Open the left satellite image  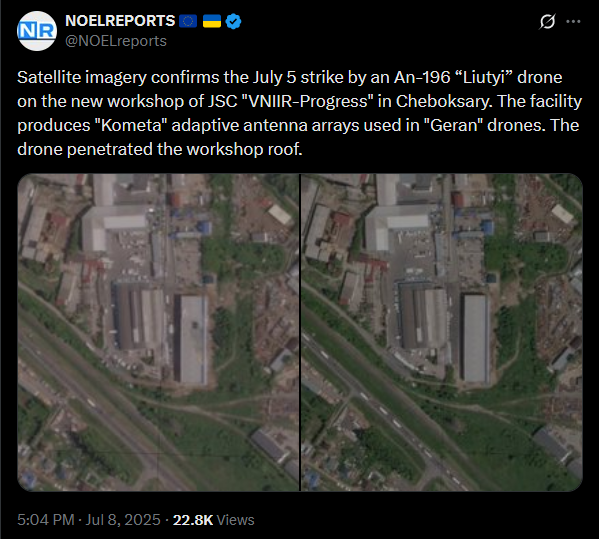158,332
